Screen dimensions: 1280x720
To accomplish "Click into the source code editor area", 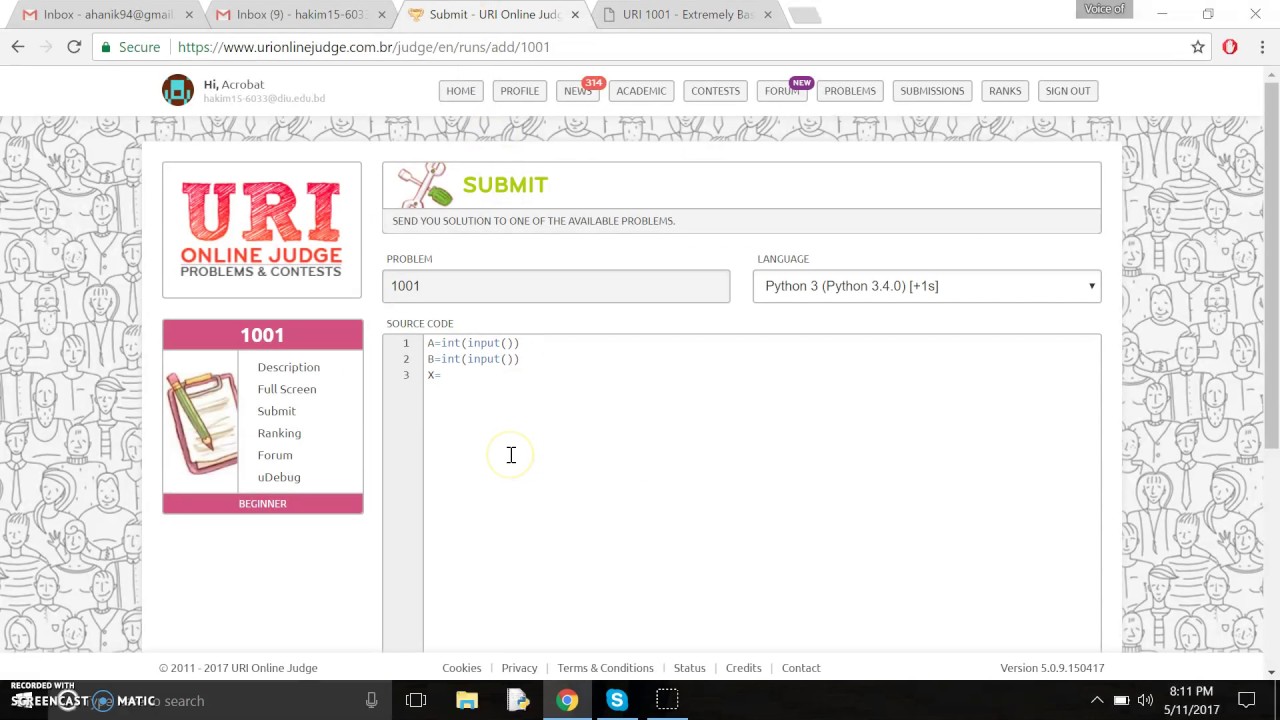I will [x=762, y=495].
